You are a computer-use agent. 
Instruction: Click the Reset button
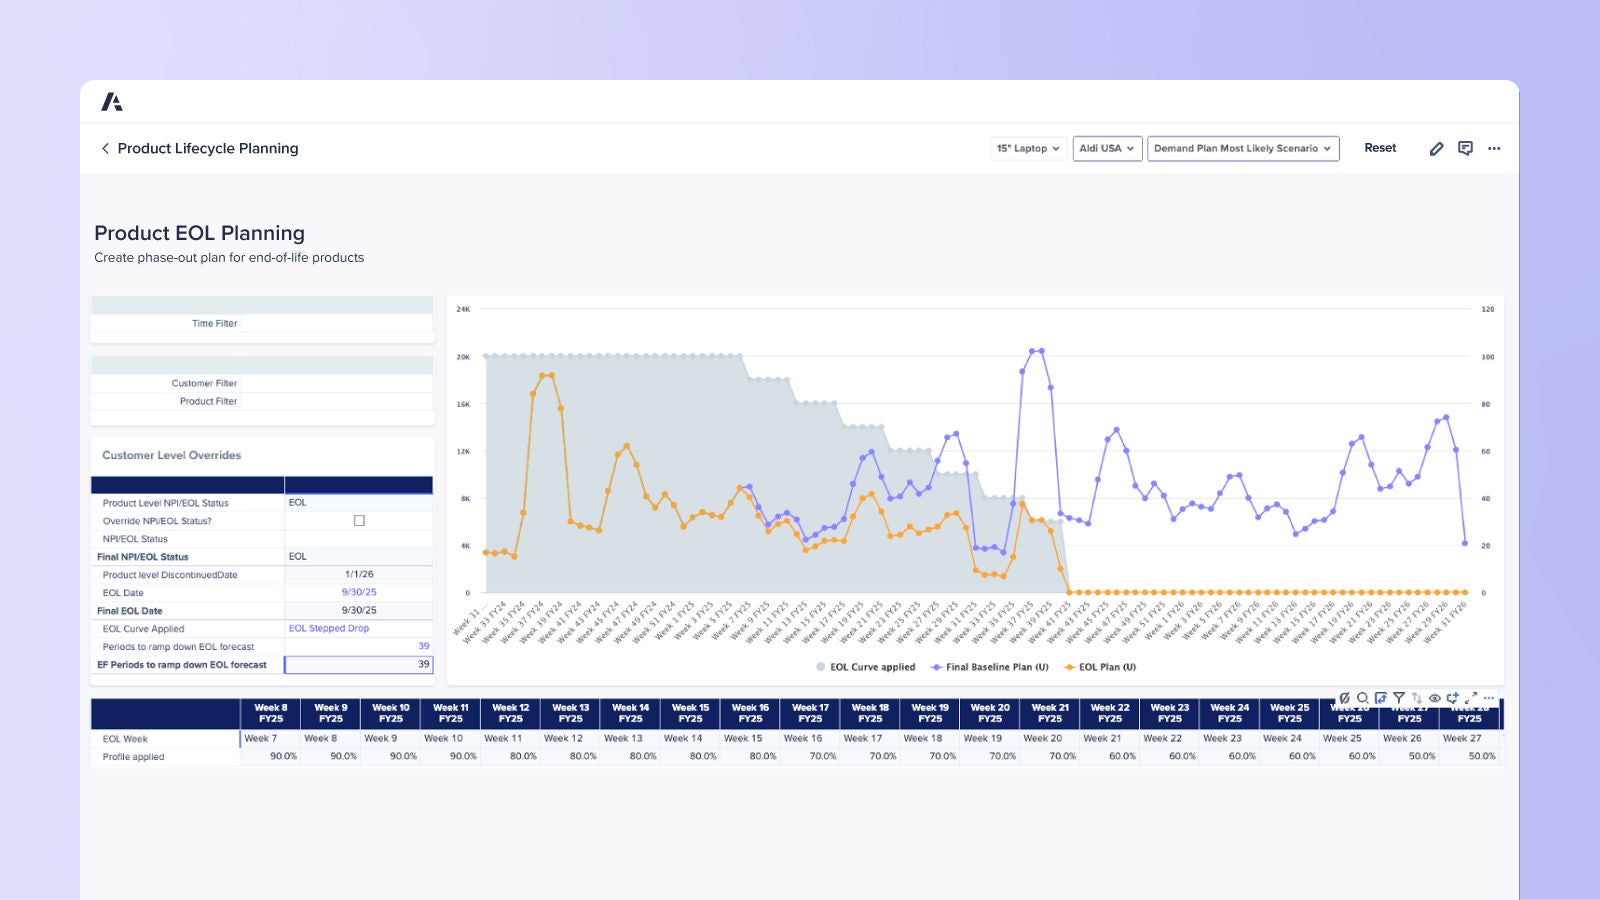[x=1380, y=148]
